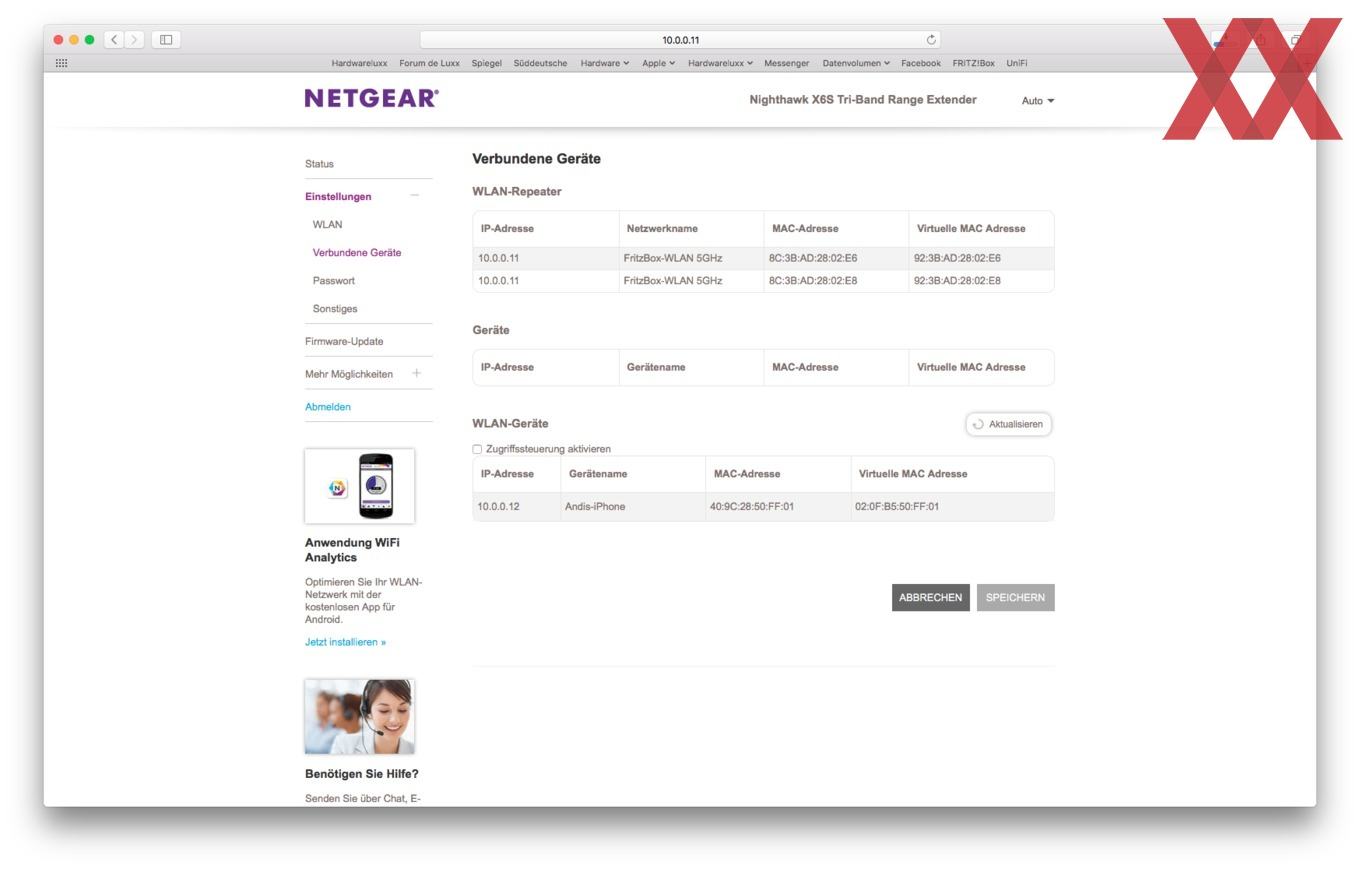1360x869 pixels.
Task: Toggle the Safari sidebar button
Action: tap(166, 40)
